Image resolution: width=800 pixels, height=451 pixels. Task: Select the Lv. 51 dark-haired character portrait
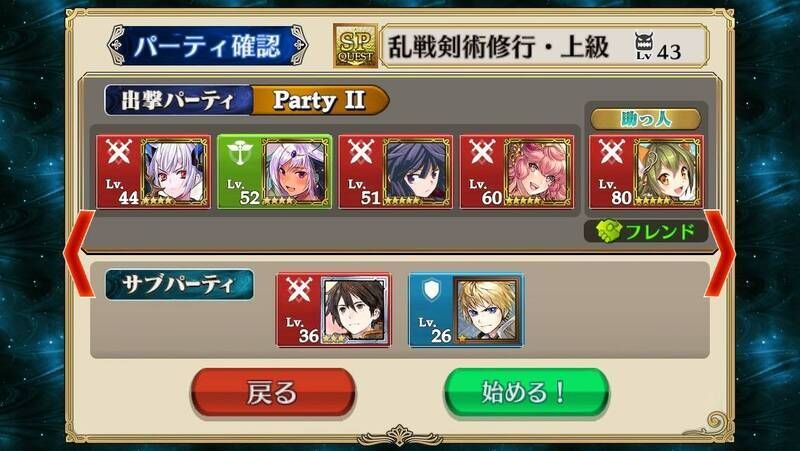395,171
